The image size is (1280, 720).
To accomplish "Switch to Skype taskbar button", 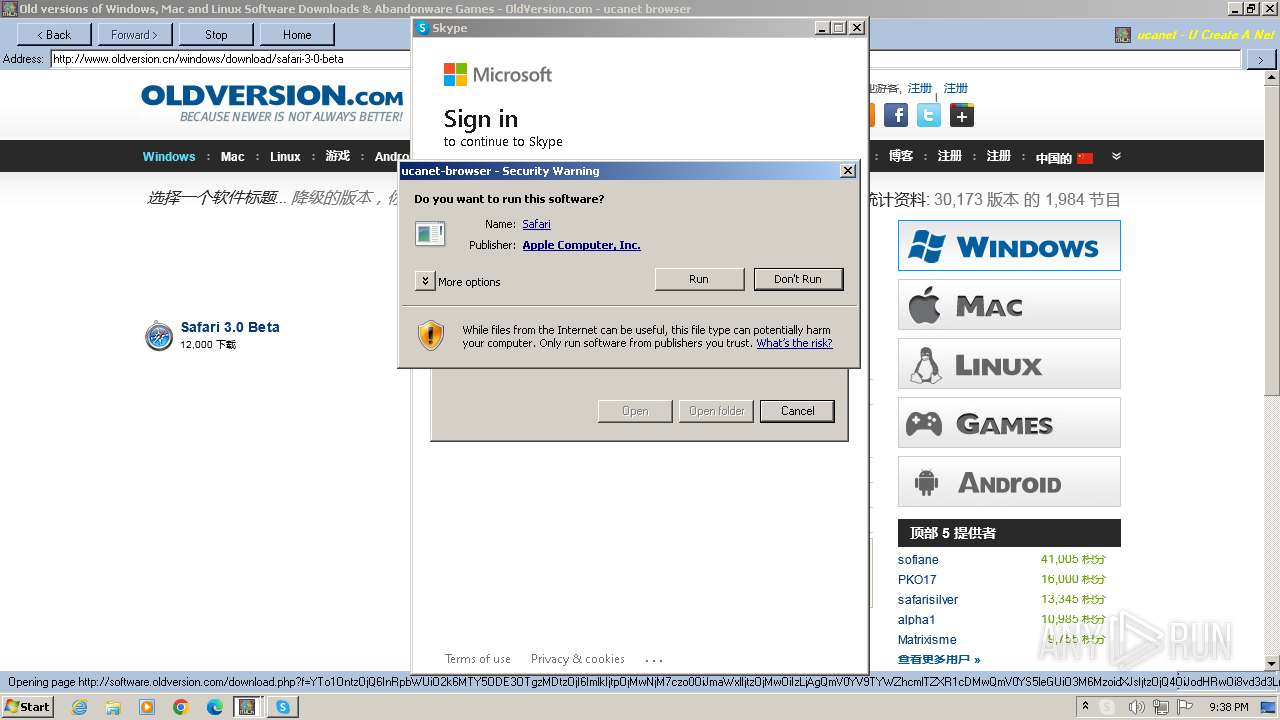I will pos(283,707).
